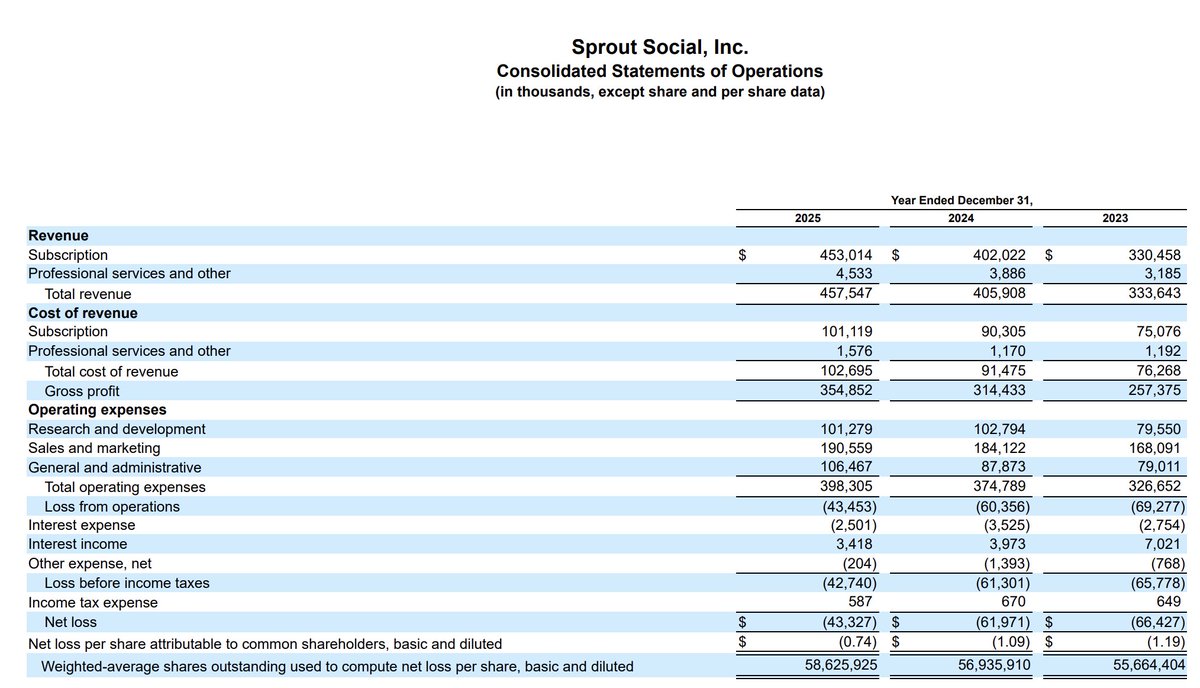This screenshot has width=1200, height=688.
Task: Select subscription cost value 101,119
Action: tap(846, 331)
